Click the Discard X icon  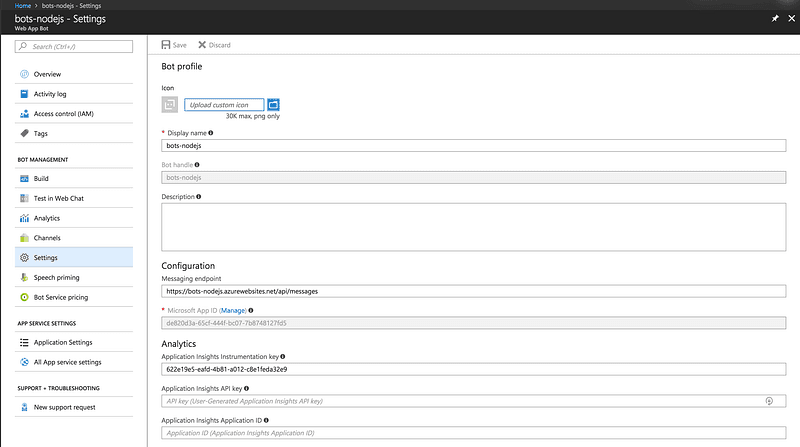coord(202,45)
